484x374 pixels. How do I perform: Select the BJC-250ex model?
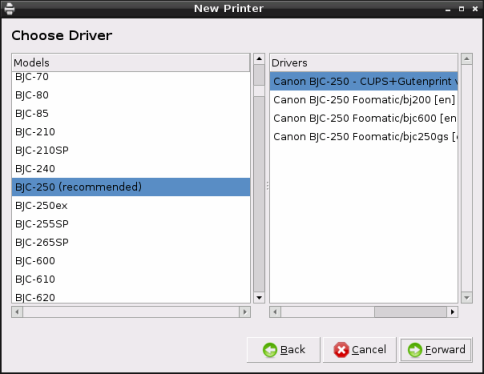tap(131, 206)
